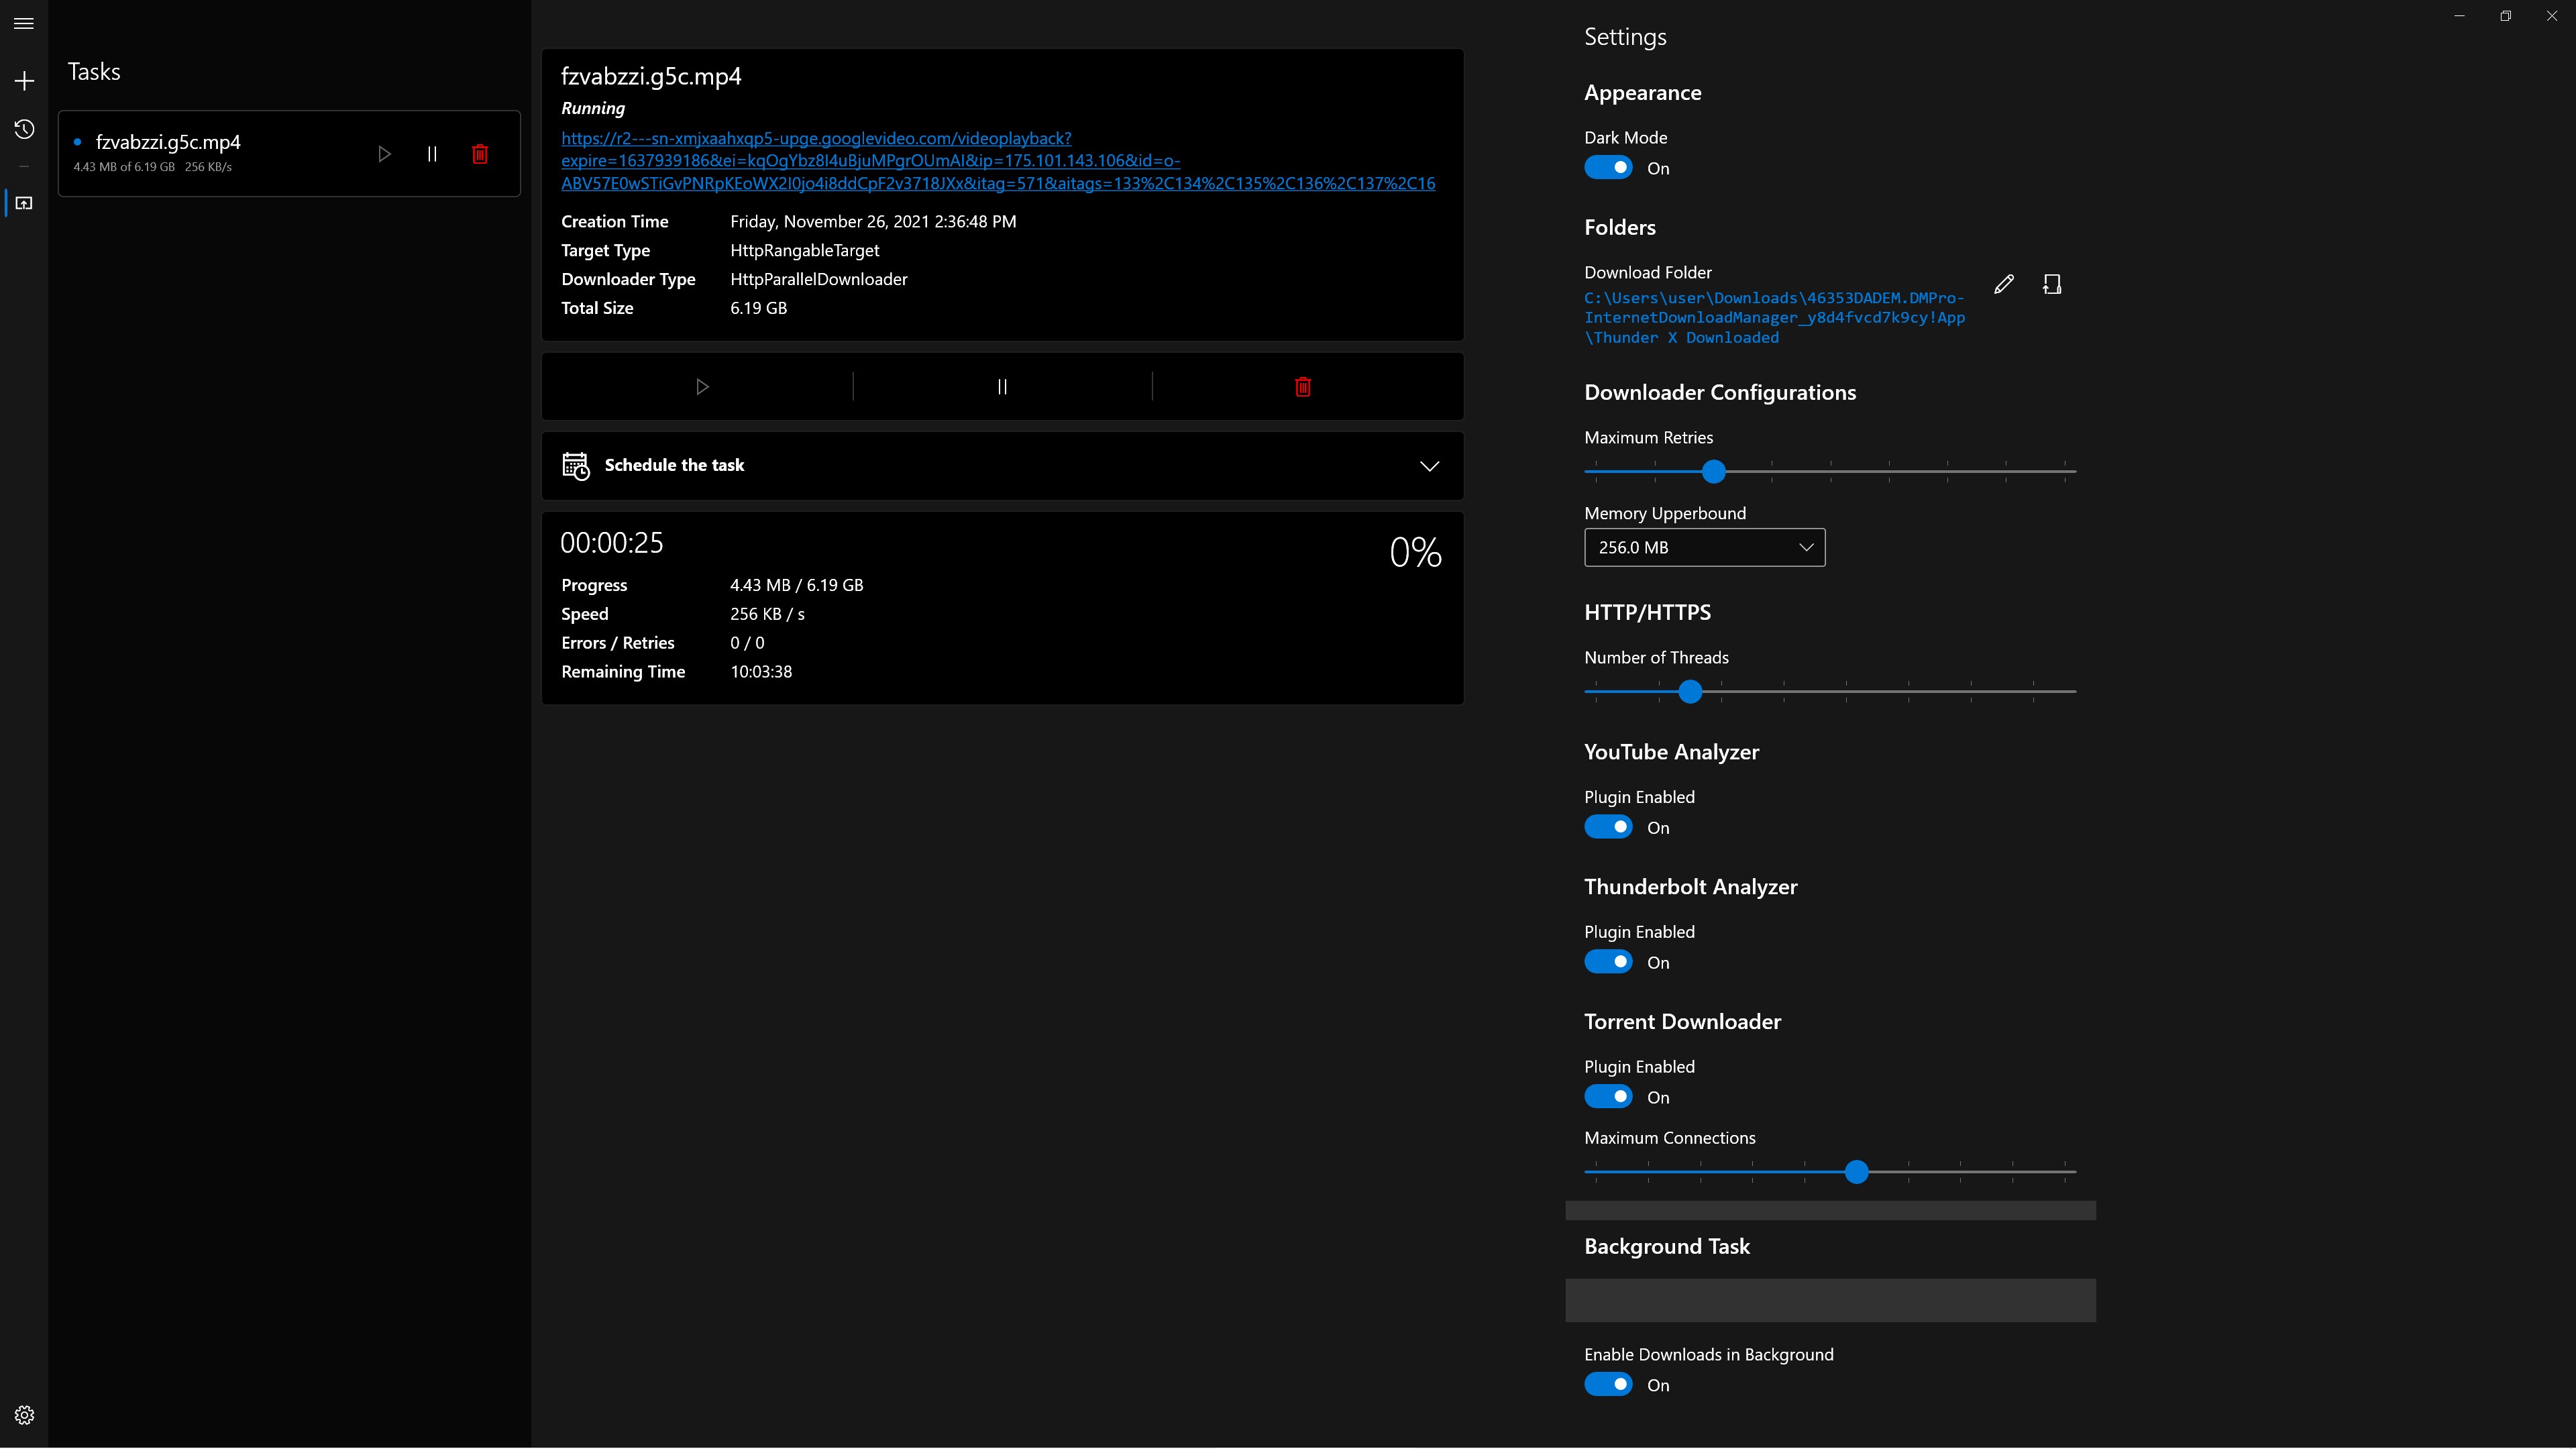Open the download folder path link
Viewport: 2576px width, 1449px height.
[x=1774, y=318]
